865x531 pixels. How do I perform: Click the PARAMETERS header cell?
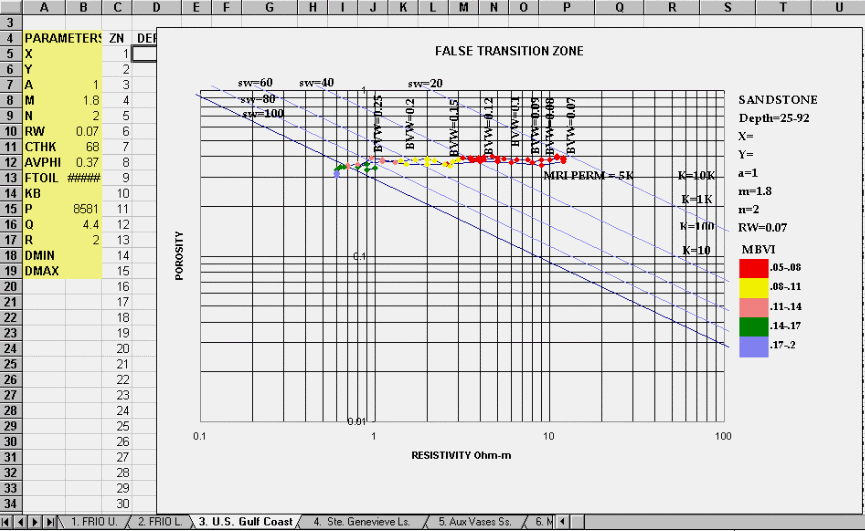pyautogui.click(x=62, y=38)
